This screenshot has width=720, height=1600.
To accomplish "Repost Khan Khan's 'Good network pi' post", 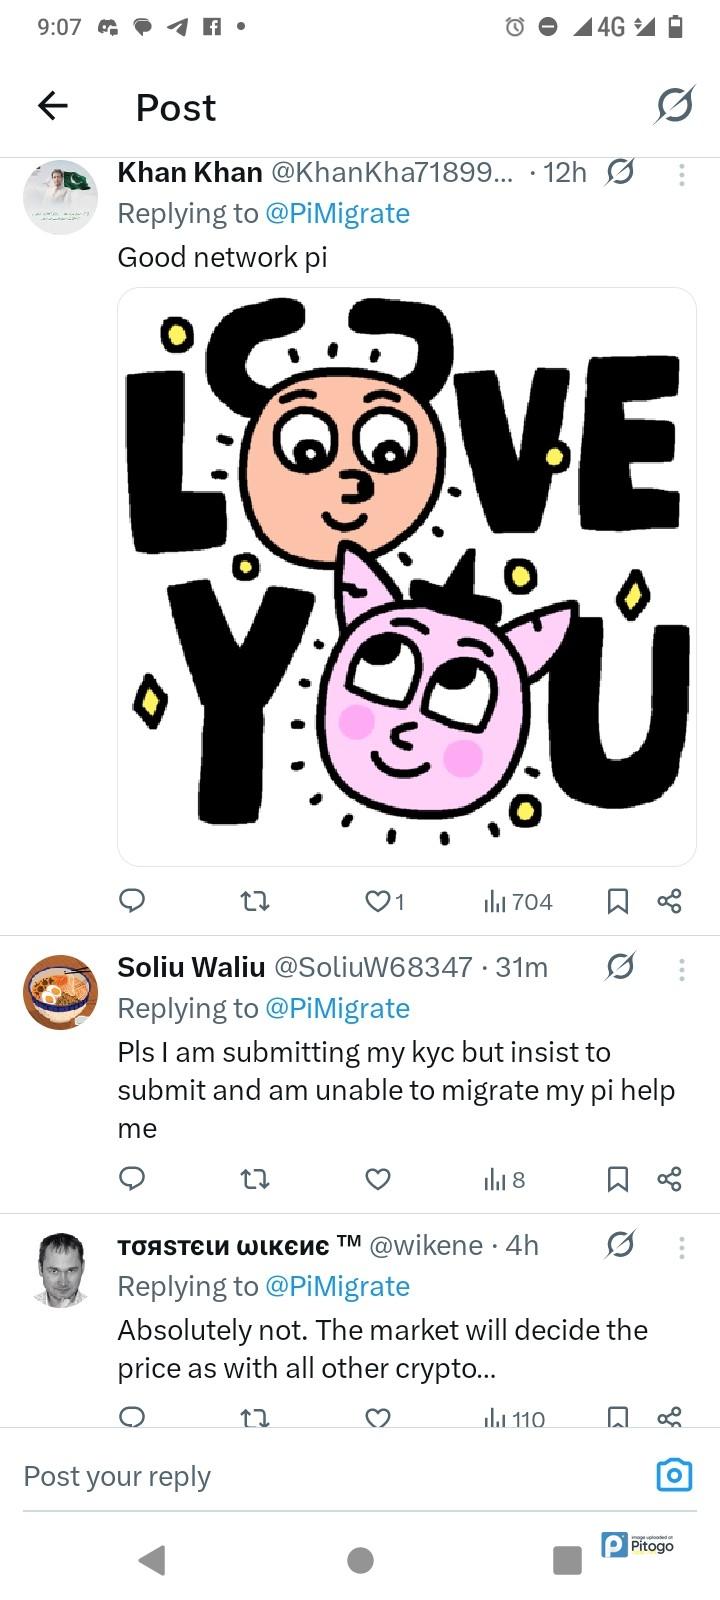I will tap(256, 901).
